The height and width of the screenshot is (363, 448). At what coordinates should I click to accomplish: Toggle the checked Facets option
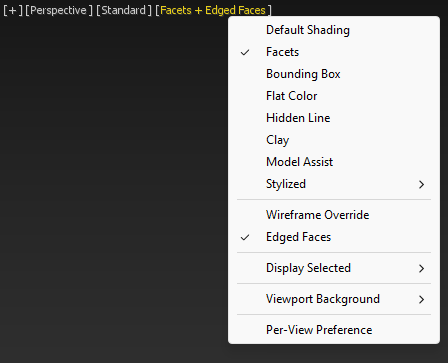tap(334, 52)
